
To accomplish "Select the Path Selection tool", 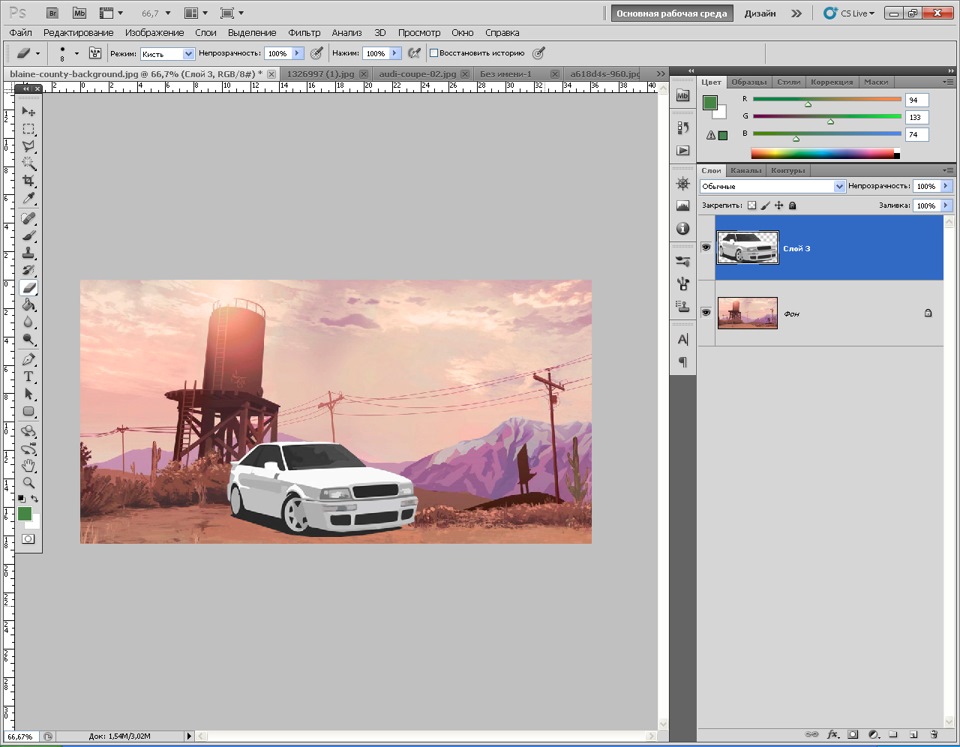I will 28,394.
